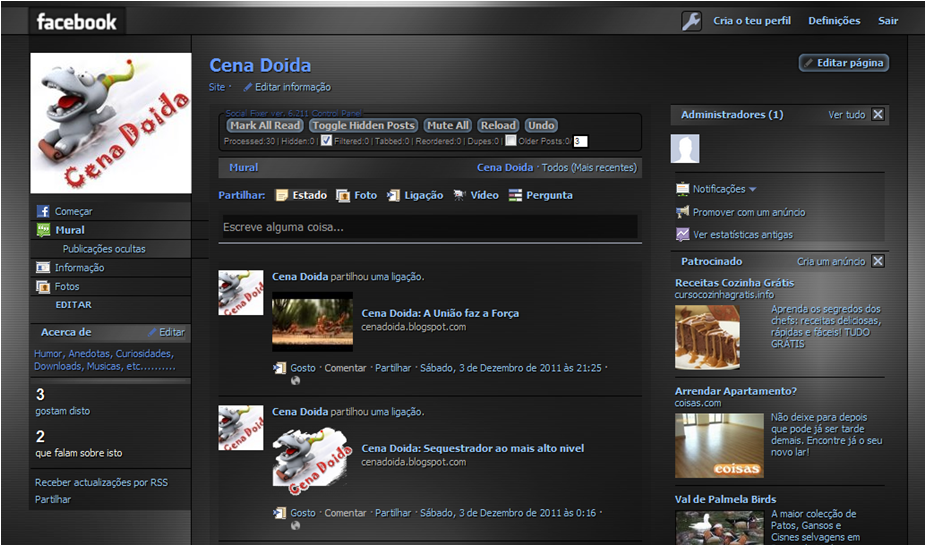The image size is (926, 546).
Task: Open Informação in the sidebar
Action: pyautogui.click(x=80, y=267)
